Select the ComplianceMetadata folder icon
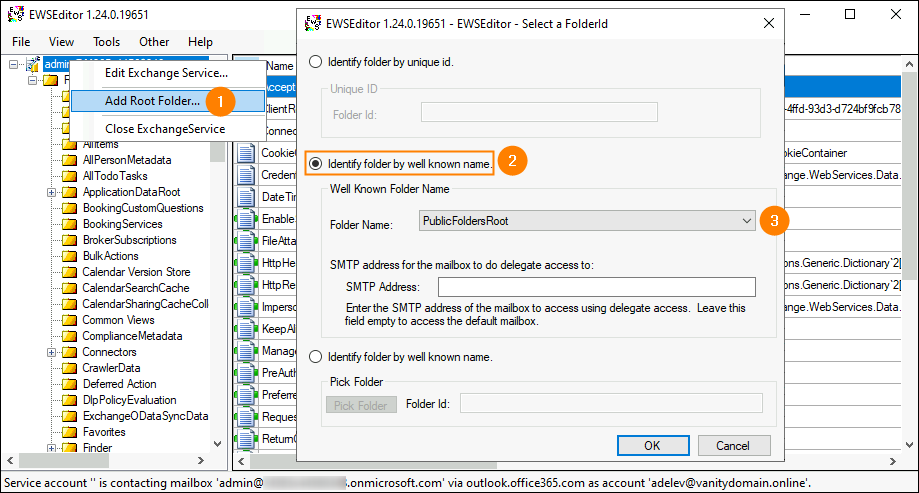Image resolution: width=919 pixels, height=493 pixels. 69,336
